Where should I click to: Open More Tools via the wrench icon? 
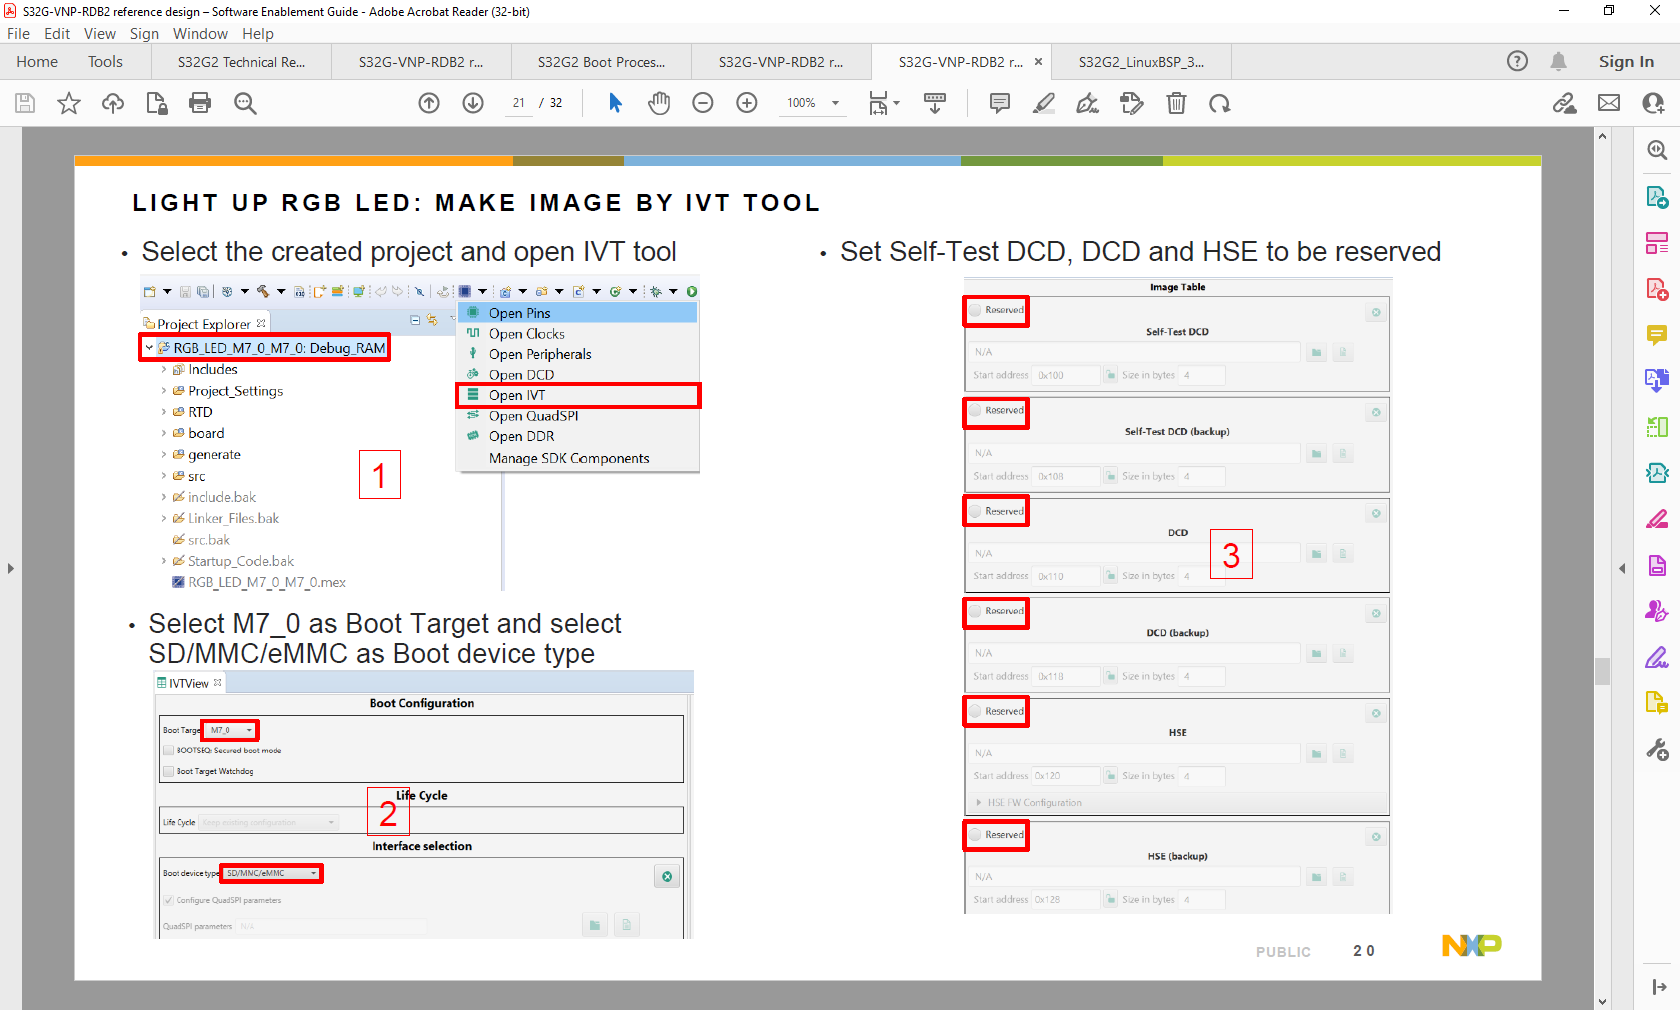coord(1657,750)
